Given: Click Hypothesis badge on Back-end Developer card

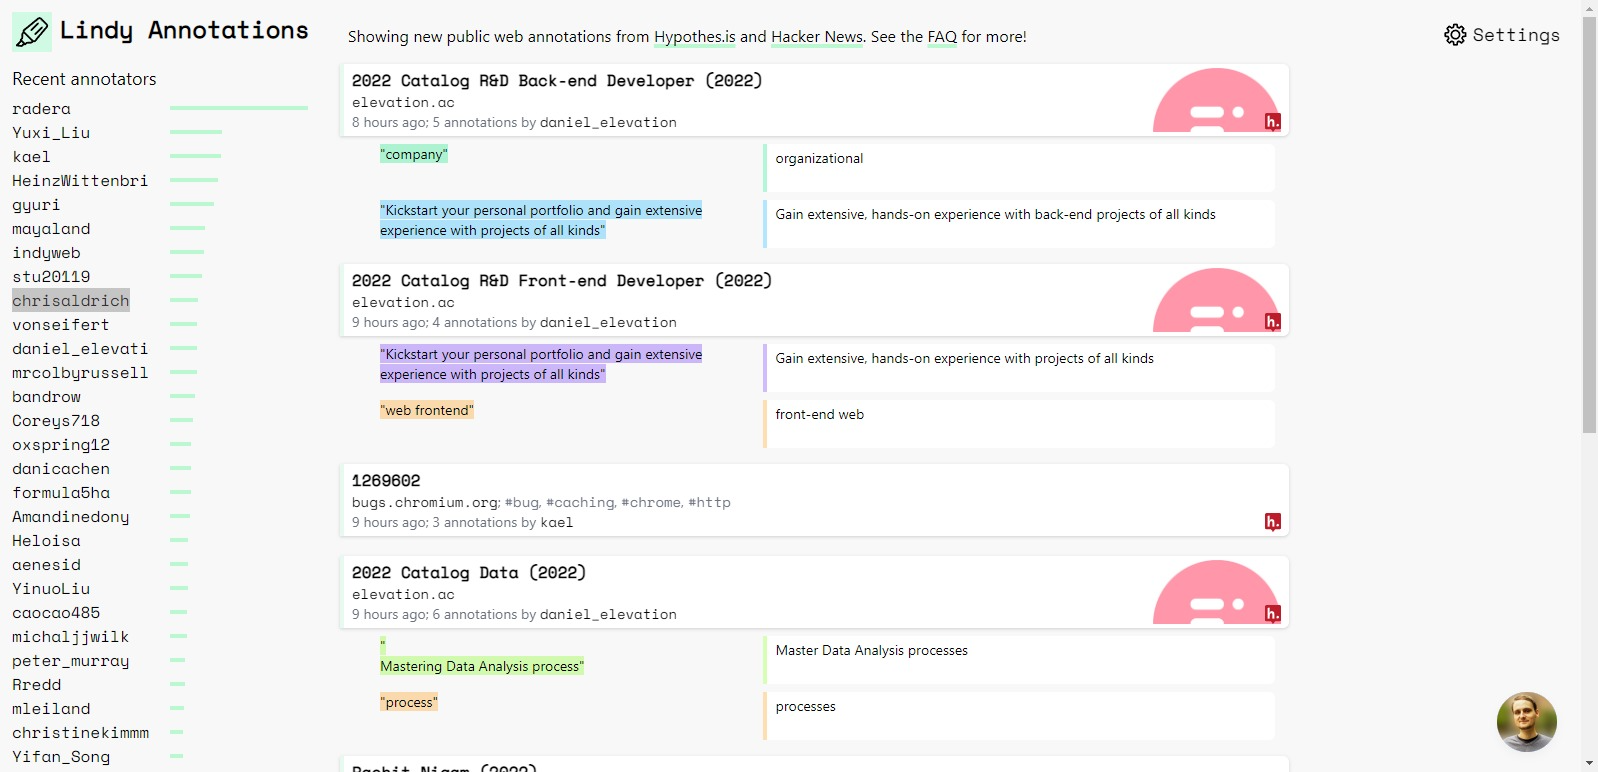Looking at the screenshot, I should click(1272, 122).
